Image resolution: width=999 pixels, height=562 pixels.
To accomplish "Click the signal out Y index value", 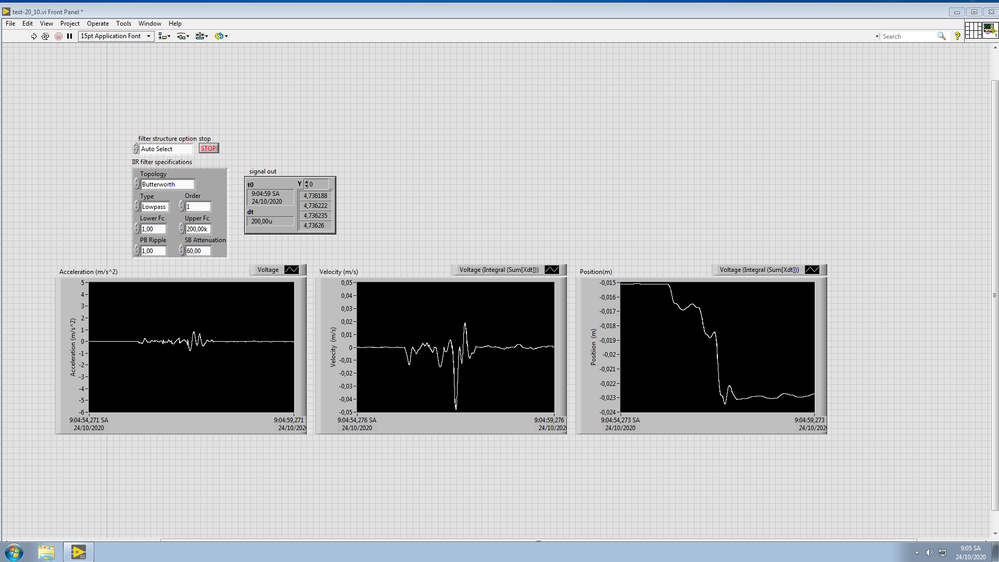I will (319, 184).
